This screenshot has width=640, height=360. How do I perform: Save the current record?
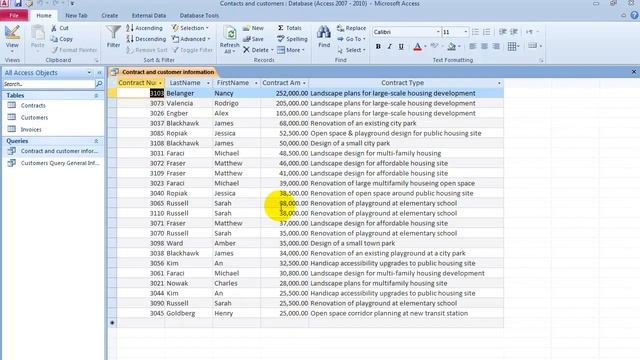click(253, 39)
